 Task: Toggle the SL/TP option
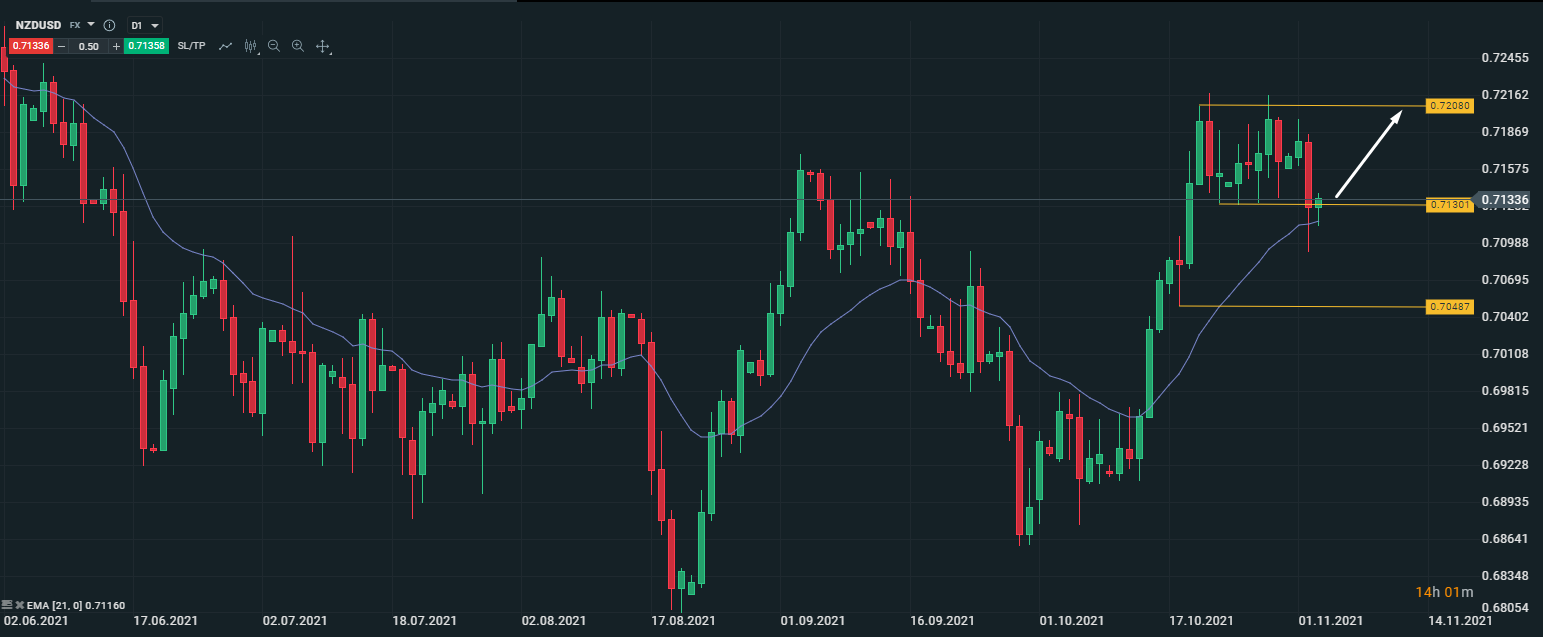pyautogui.click(x=191, y=46)
